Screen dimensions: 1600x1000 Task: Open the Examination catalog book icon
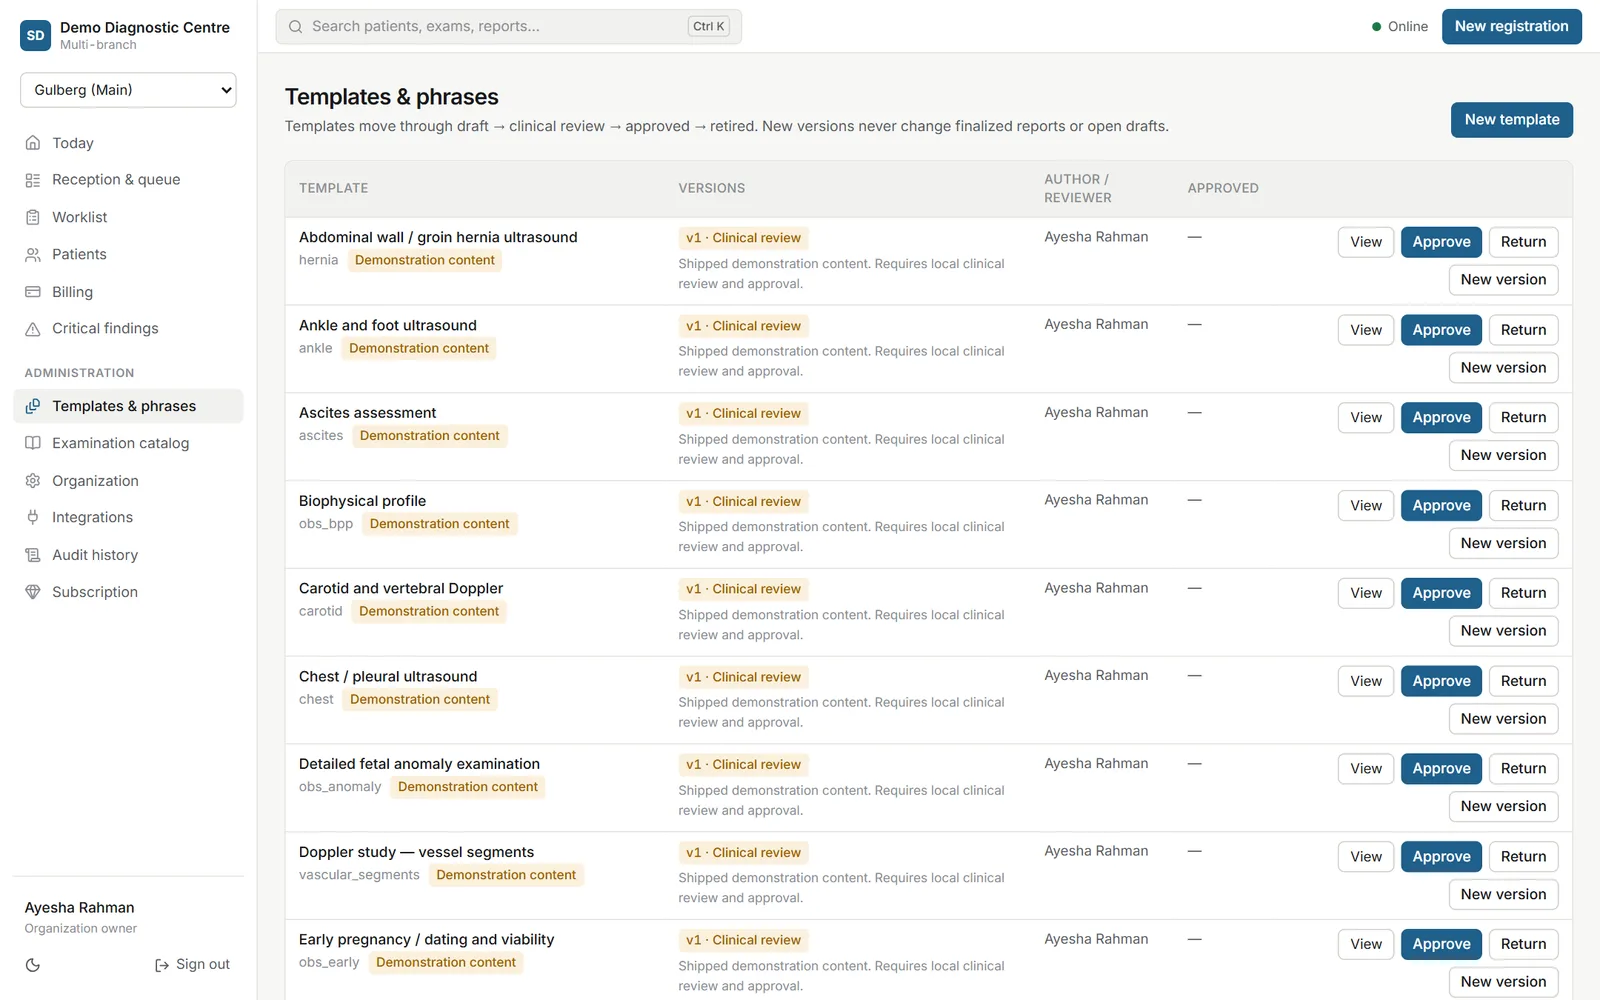(x=33, y=443)
